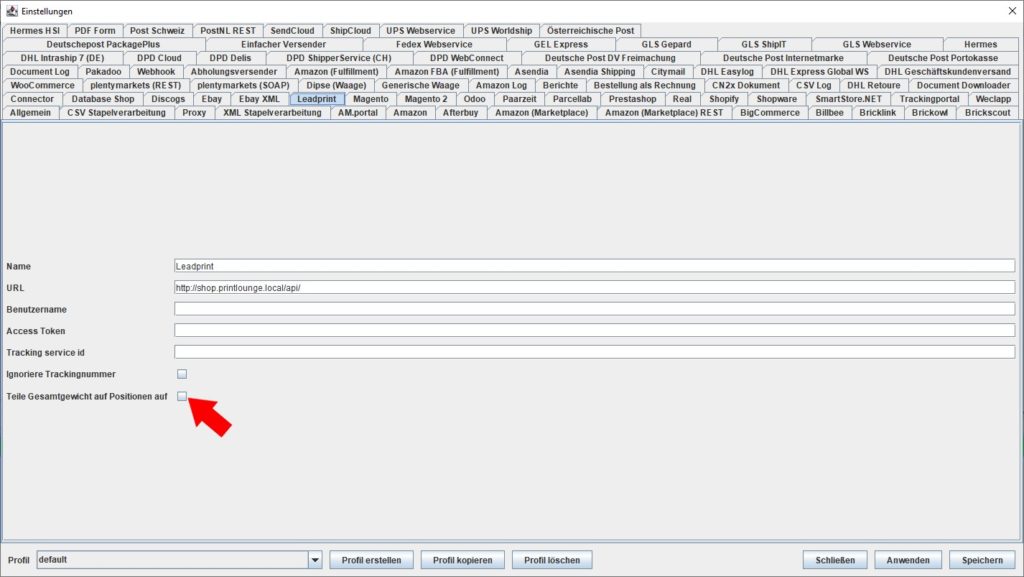Image resolution: width=1024 pixels, height=577 pixels.
Task: Open the Shopify tab
Action: point(724,99)
